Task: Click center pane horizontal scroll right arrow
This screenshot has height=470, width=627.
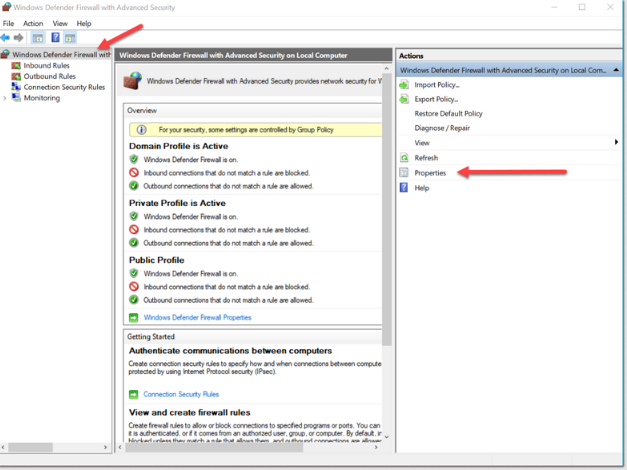Action: 375,447
